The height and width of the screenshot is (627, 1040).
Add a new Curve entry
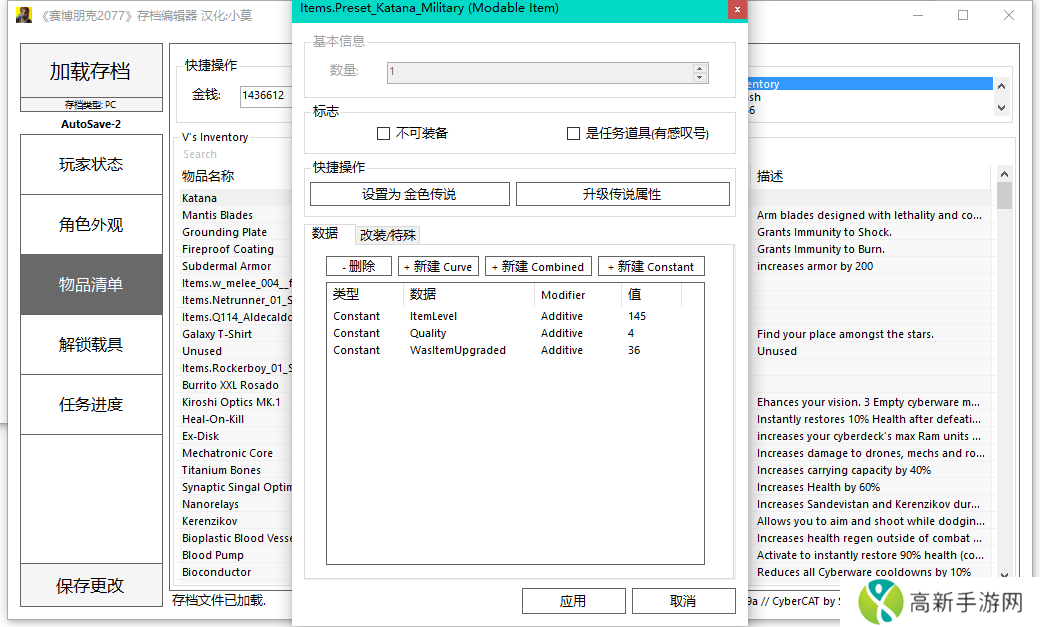[437, 267]
